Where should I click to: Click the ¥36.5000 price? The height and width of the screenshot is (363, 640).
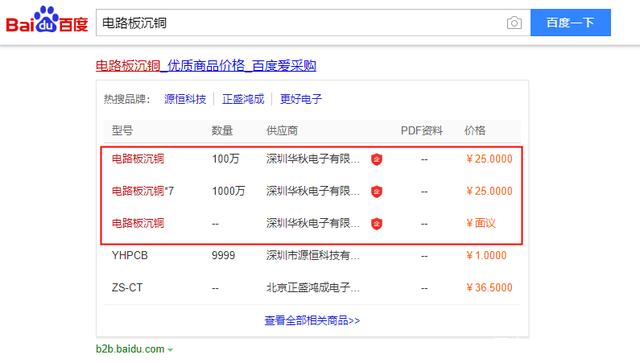pos(489,287)
